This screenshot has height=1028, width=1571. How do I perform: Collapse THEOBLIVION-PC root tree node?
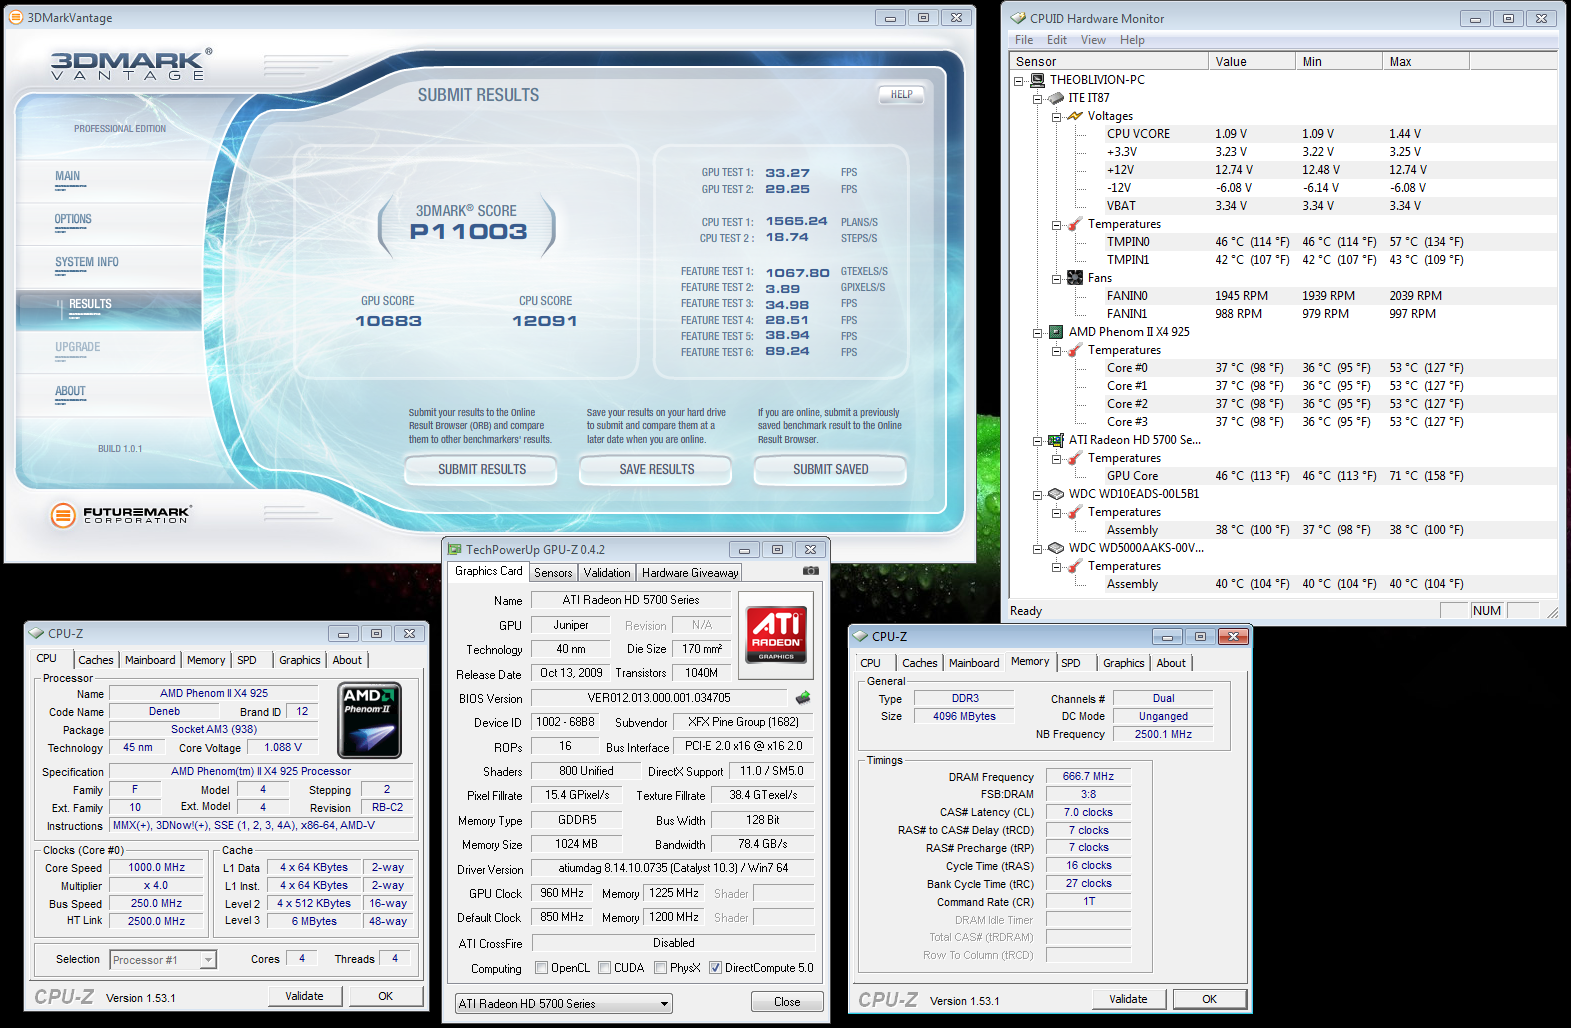click(1019, 81)
